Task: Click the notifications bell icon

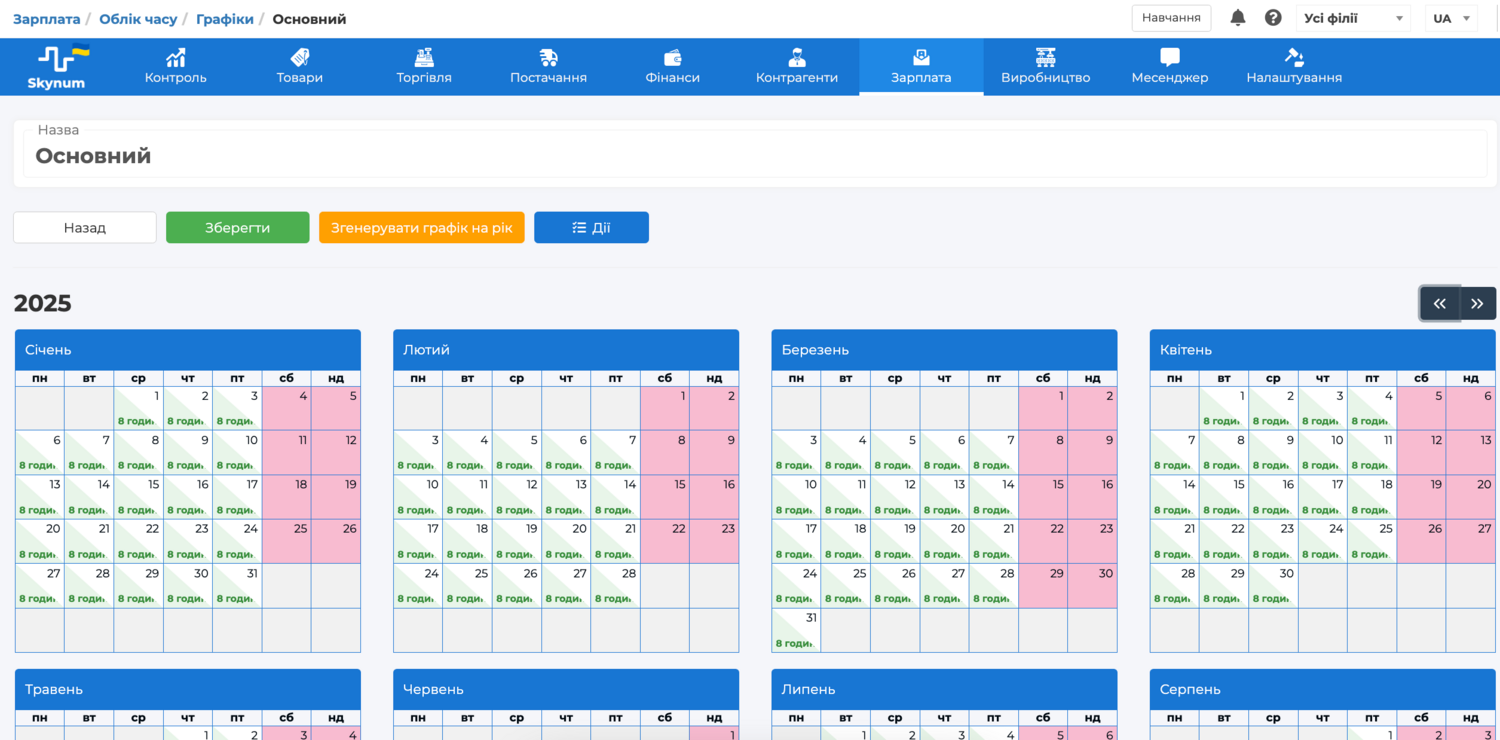Action: point(1238,18)
